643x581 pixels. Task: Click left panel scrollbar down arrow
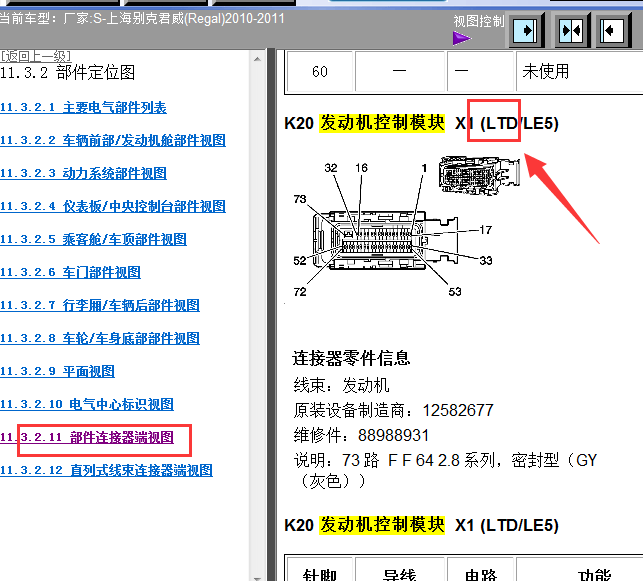coord(258,577)
